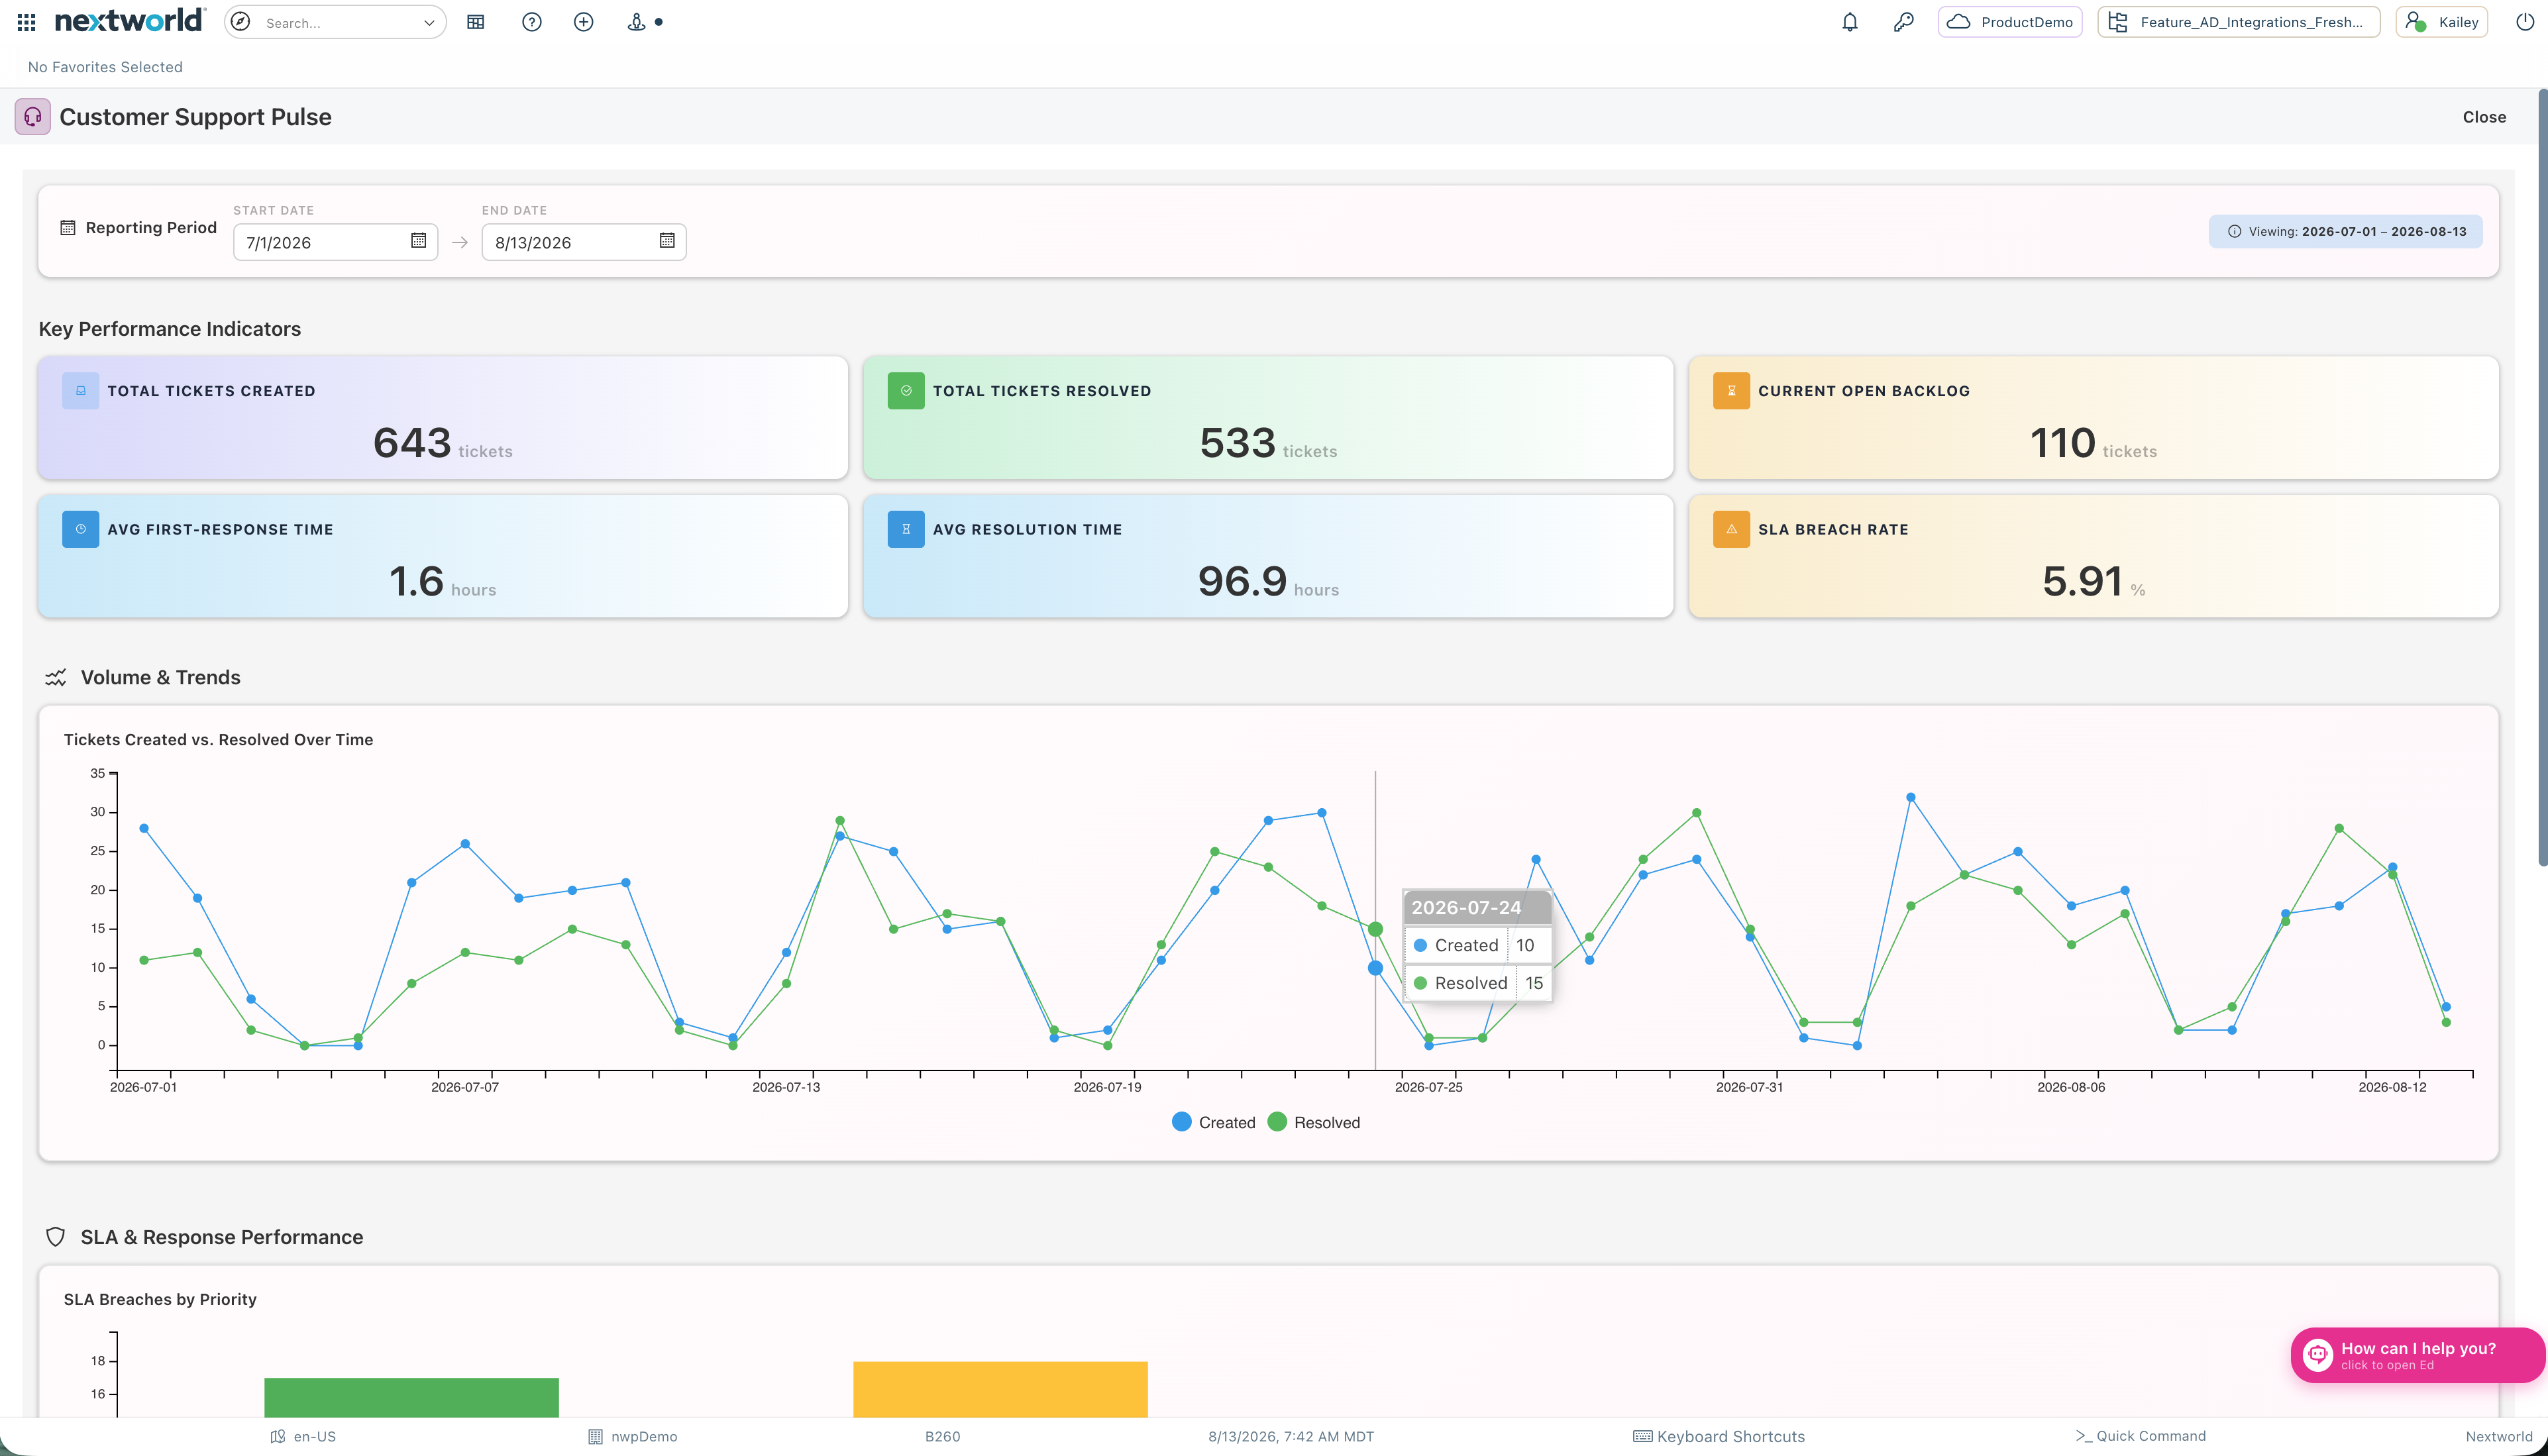Open the key icon in header

(1903, 22)
